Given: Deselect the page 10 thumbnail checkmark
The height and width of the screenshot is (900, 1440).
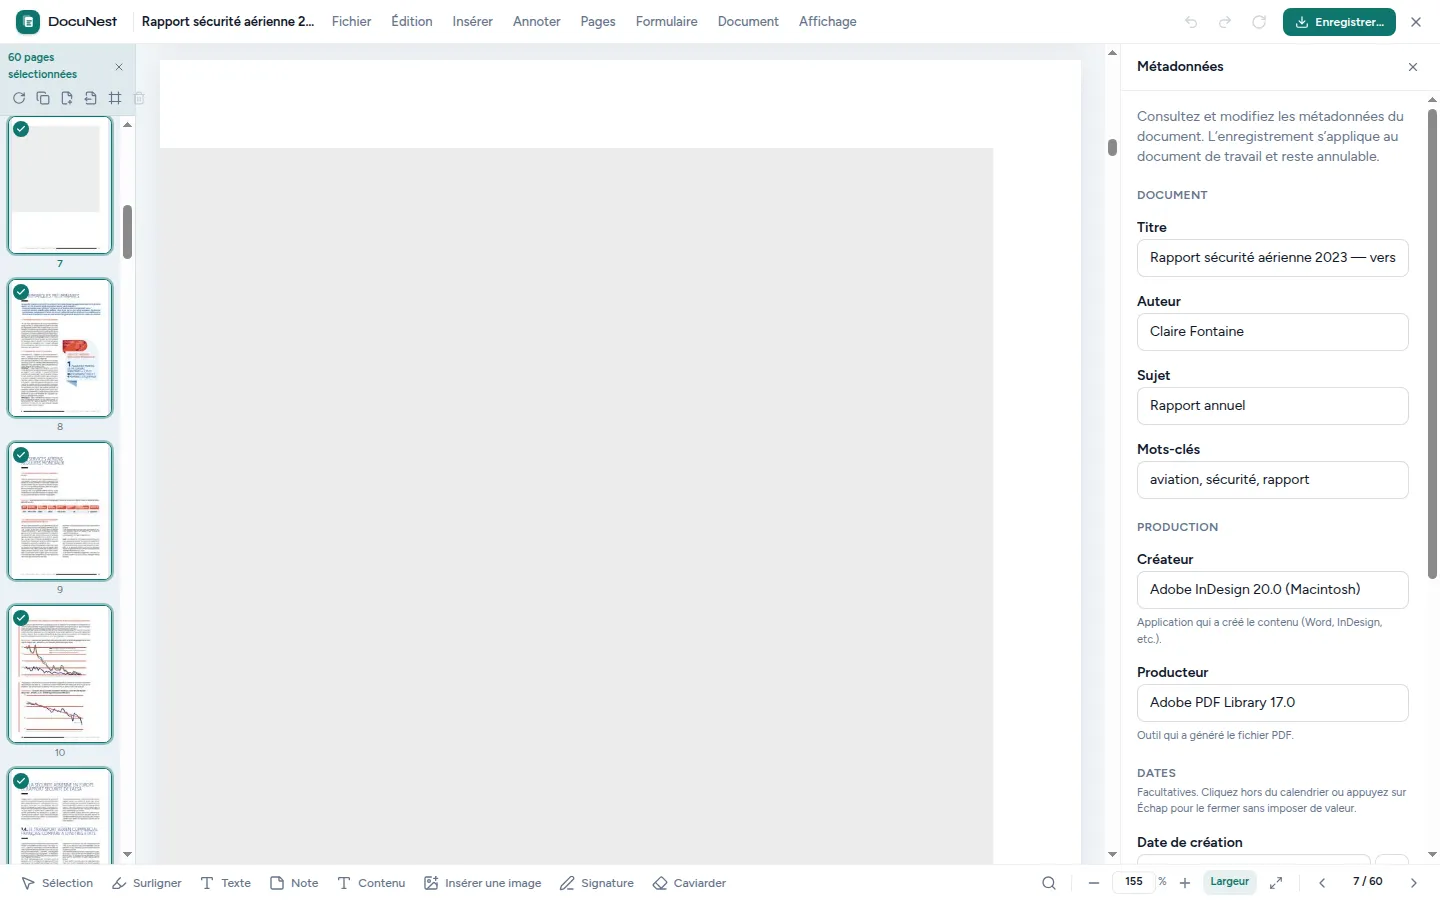Looking at the screenshot, I should [x=21, y=618].
